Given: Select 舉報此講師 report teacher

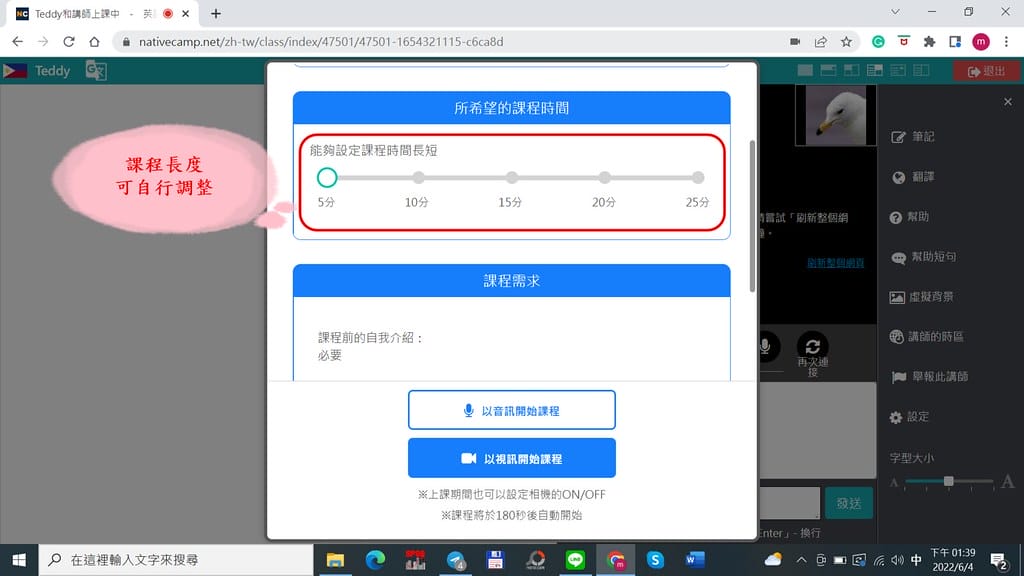Looking at the screenshot, I should pos(929,377).
